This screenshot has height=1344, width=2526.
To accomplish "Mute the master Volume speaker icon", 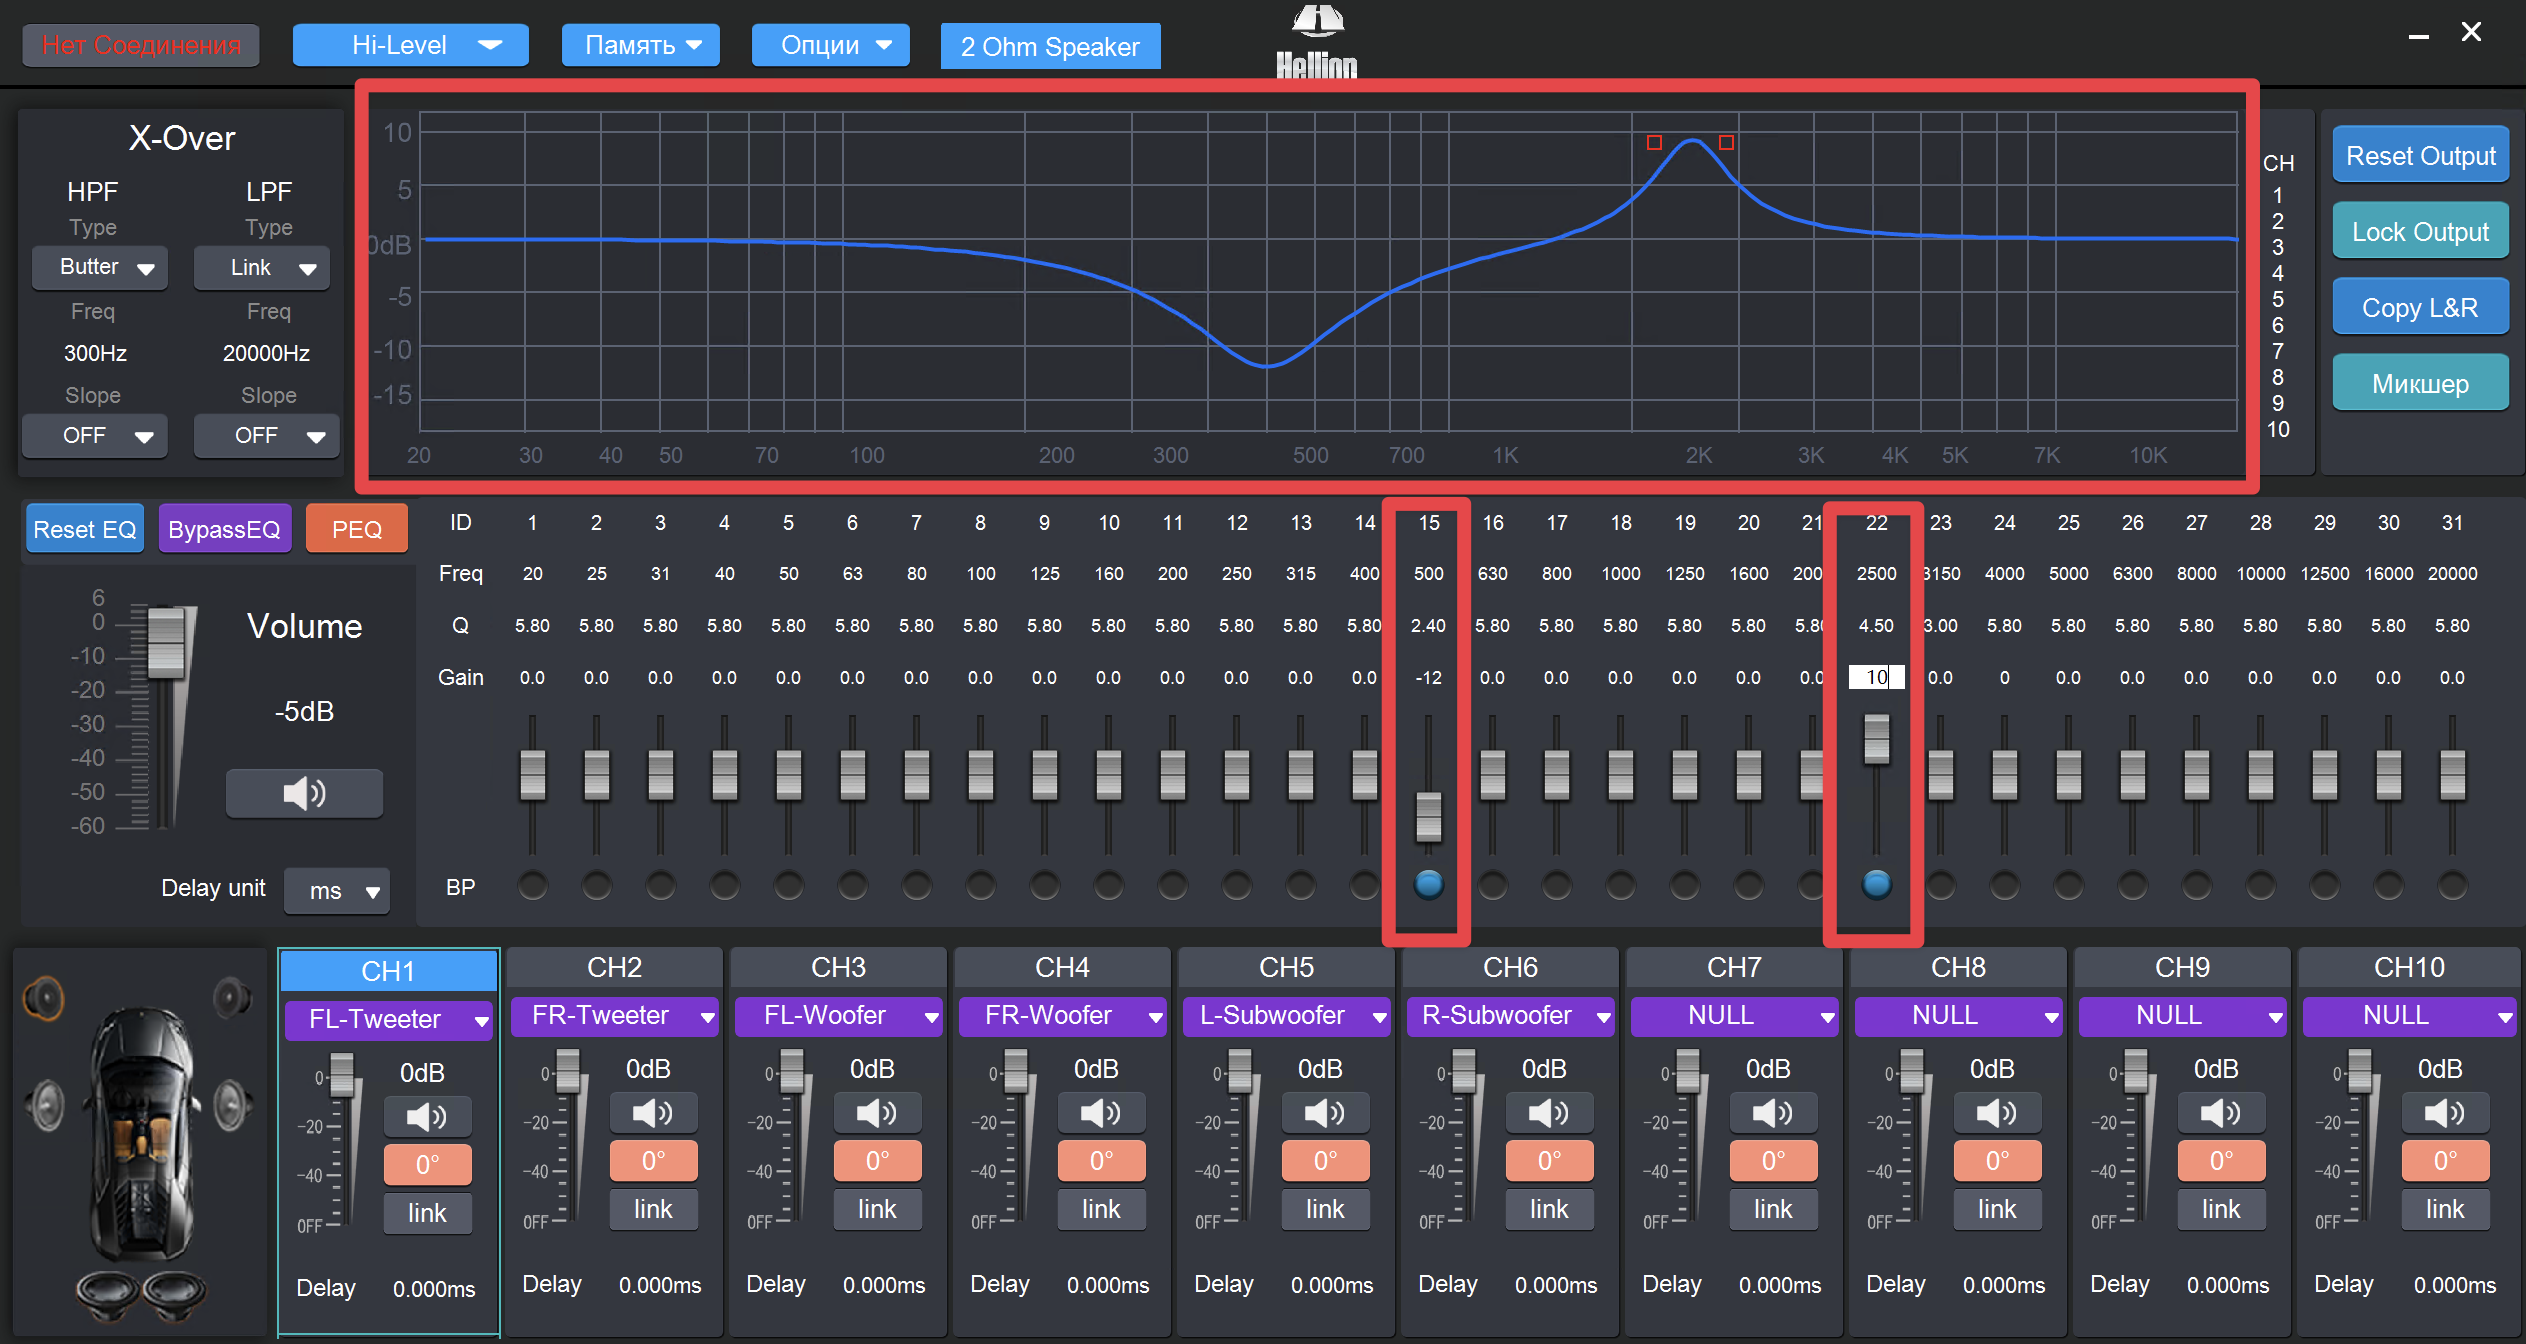I will tap(304, 793).
